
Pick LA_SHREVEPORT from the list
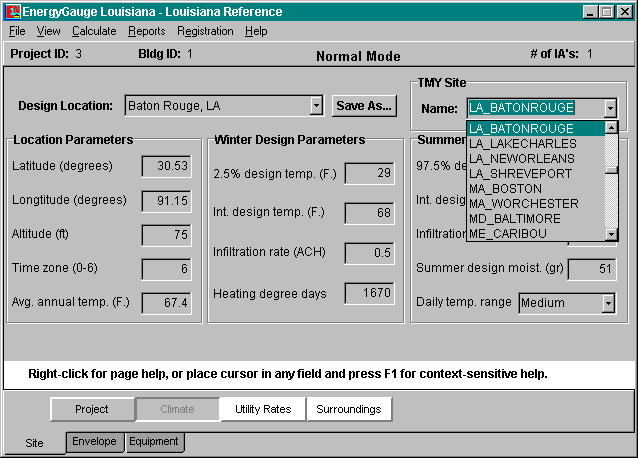tap(535, 174)
